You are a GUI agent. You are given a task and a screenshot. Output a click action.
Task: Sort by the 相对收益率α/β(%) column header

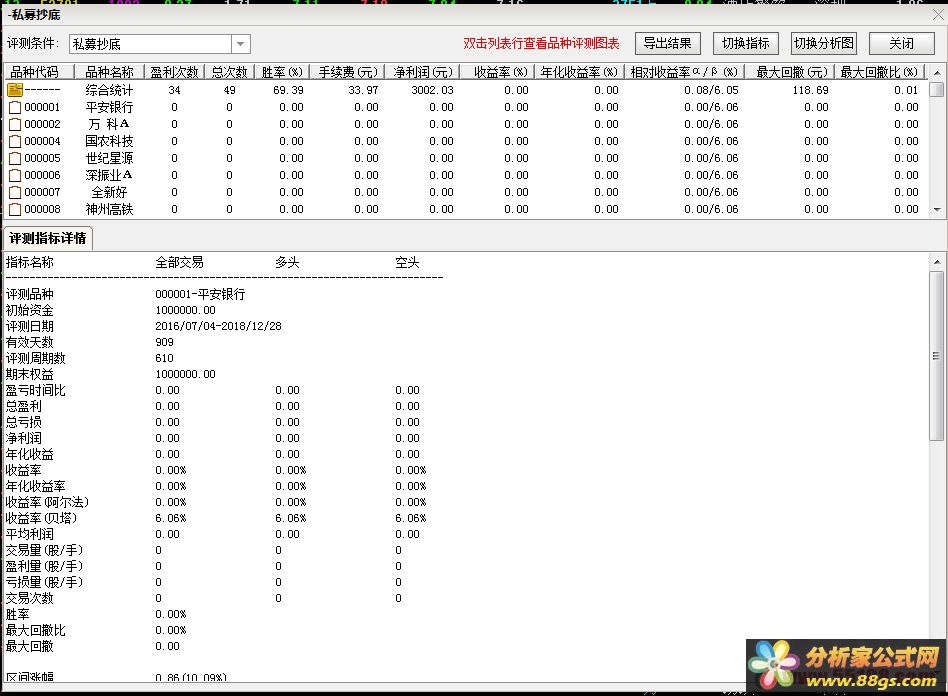(x=684, y=72)
